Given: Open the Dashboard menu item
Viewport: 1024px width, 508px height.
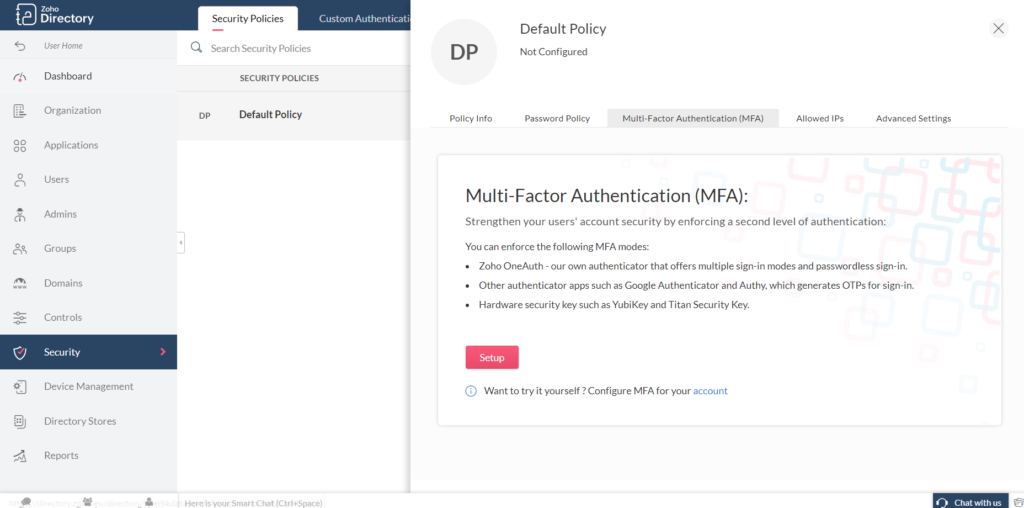Looking at the screenshot, I should click(x=88, y=76).
